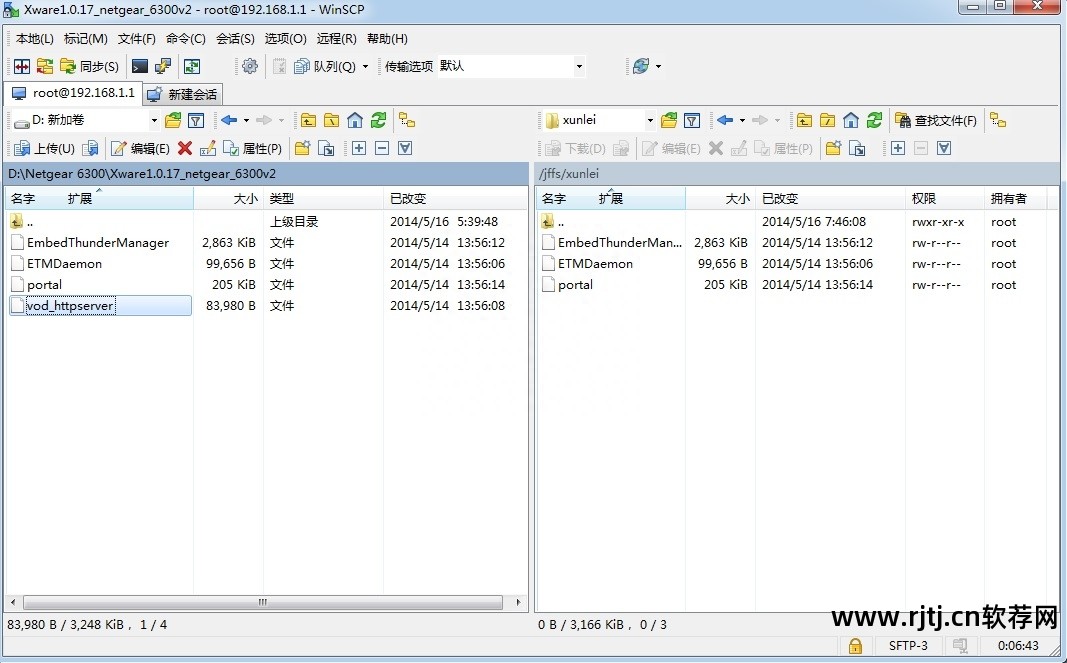Open the 选项(O) menu
This screenshot has width=1067, height=663.
click(285, 39)
